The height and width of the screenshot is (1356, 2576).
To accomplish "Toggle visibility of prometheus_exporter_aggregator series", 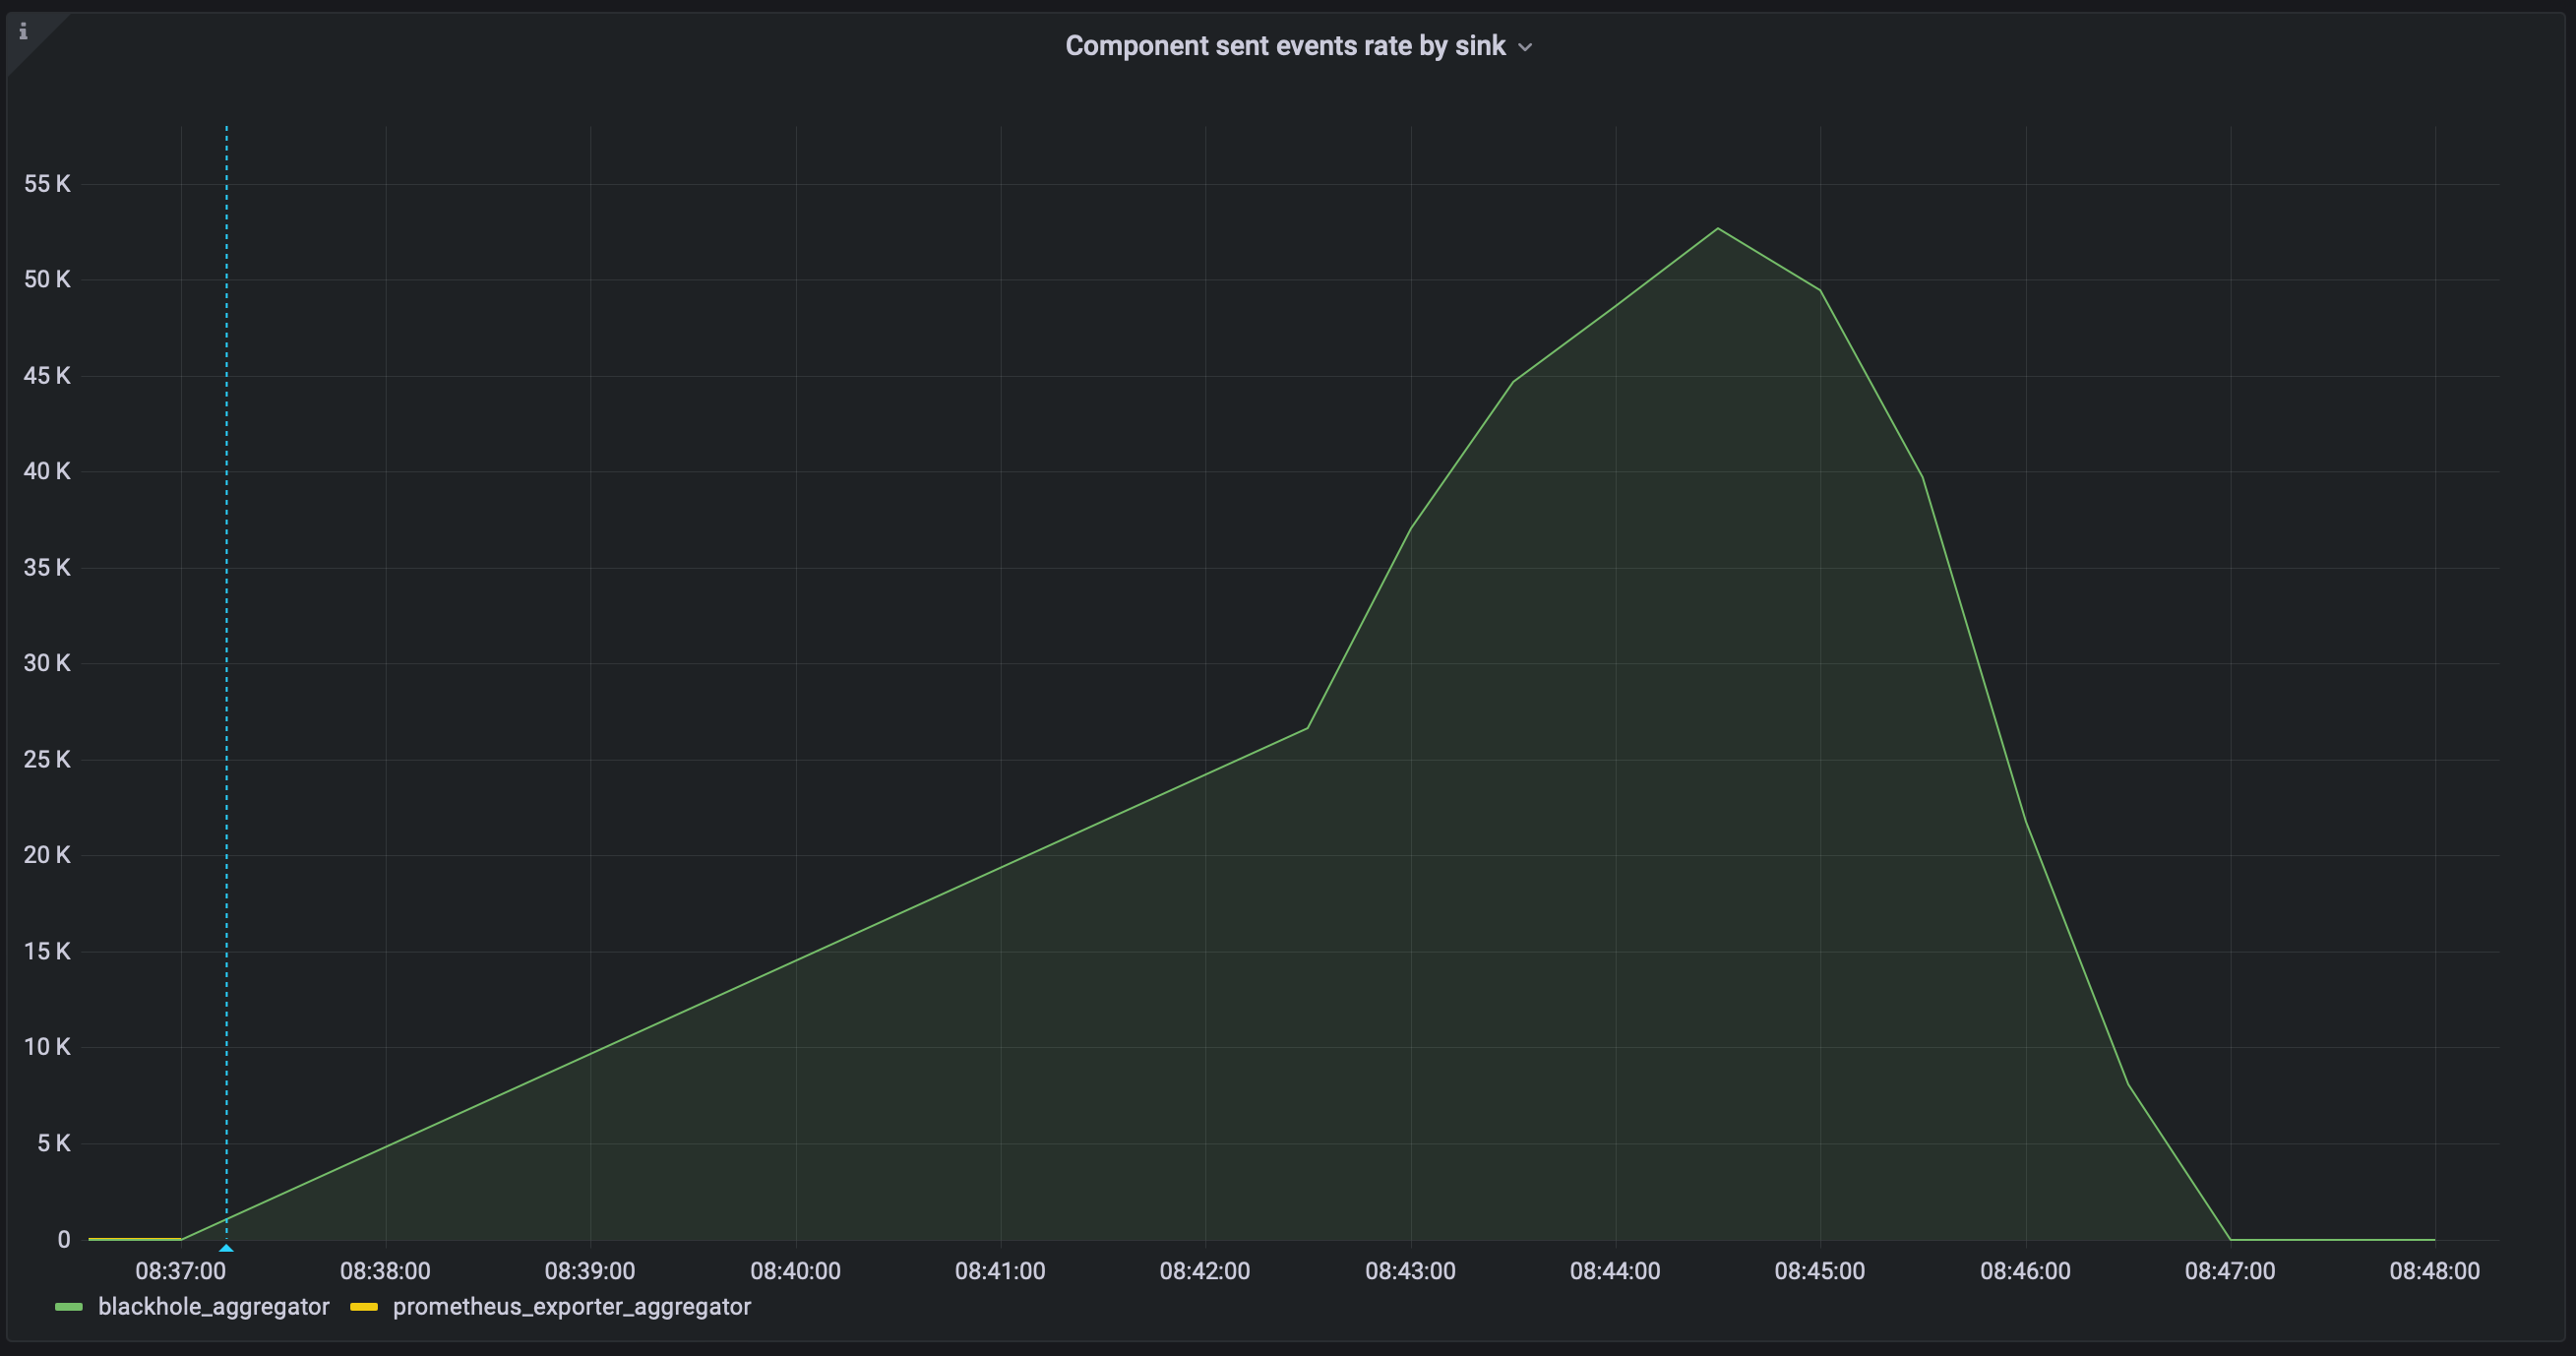I will (572, 1306).
